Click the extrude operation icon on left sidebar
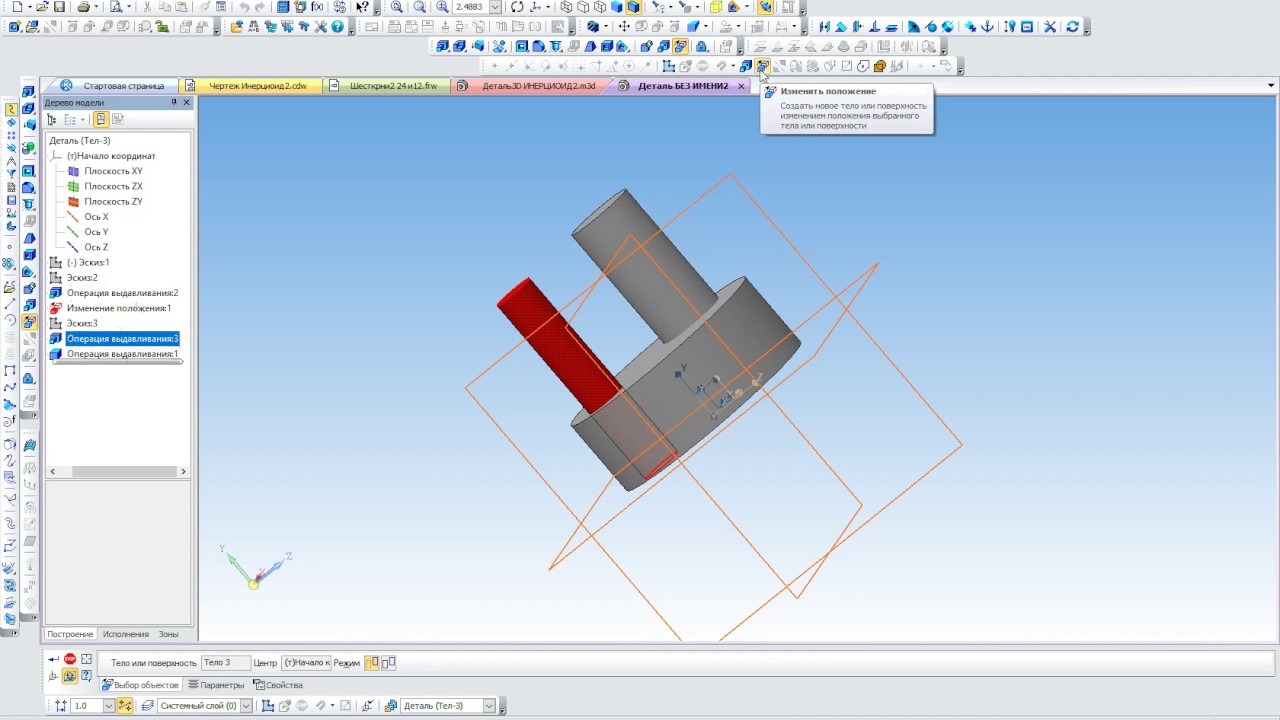The image size is (1280, 720). (x=29, y=91)
